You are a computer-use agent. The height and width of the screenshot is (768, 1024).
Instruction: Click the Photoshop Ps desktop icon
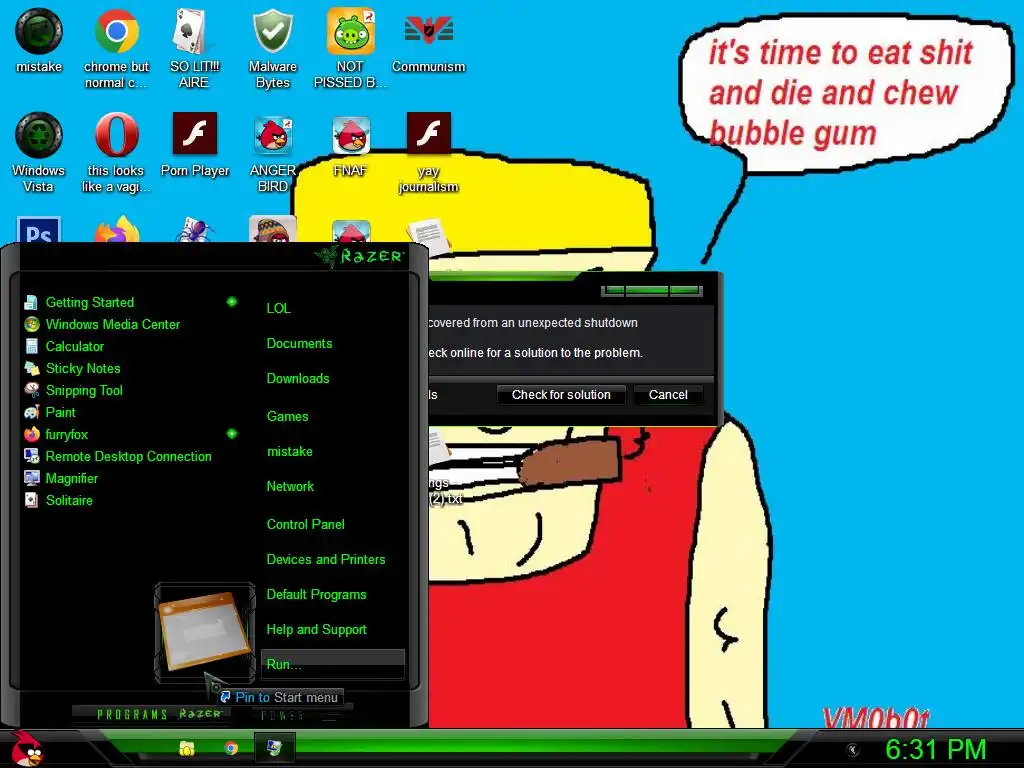tap(39, 230)
